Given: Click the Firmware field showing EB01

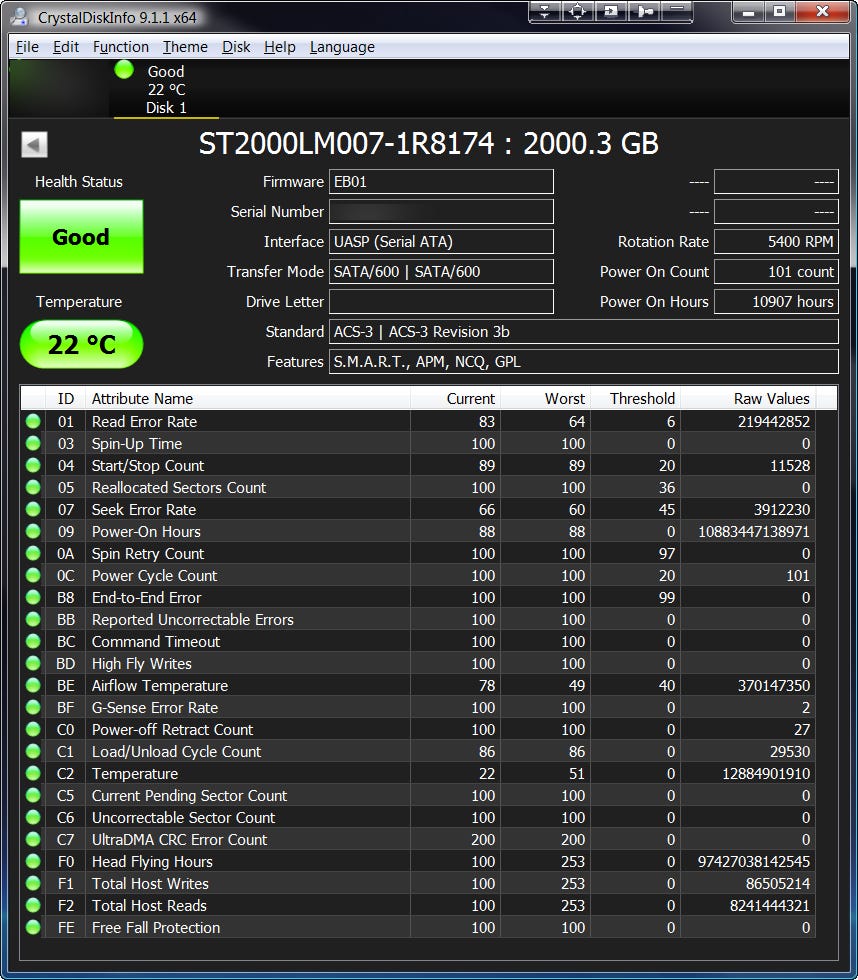Looking at the screenshot, I should tap(441, 182).
